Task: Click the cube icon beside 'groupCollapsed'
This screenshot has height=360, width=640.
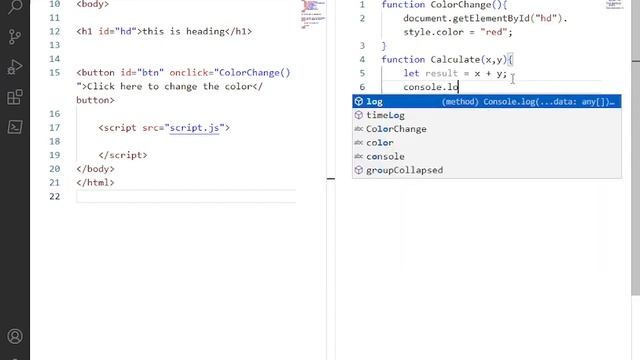Action: coord(359,170)
